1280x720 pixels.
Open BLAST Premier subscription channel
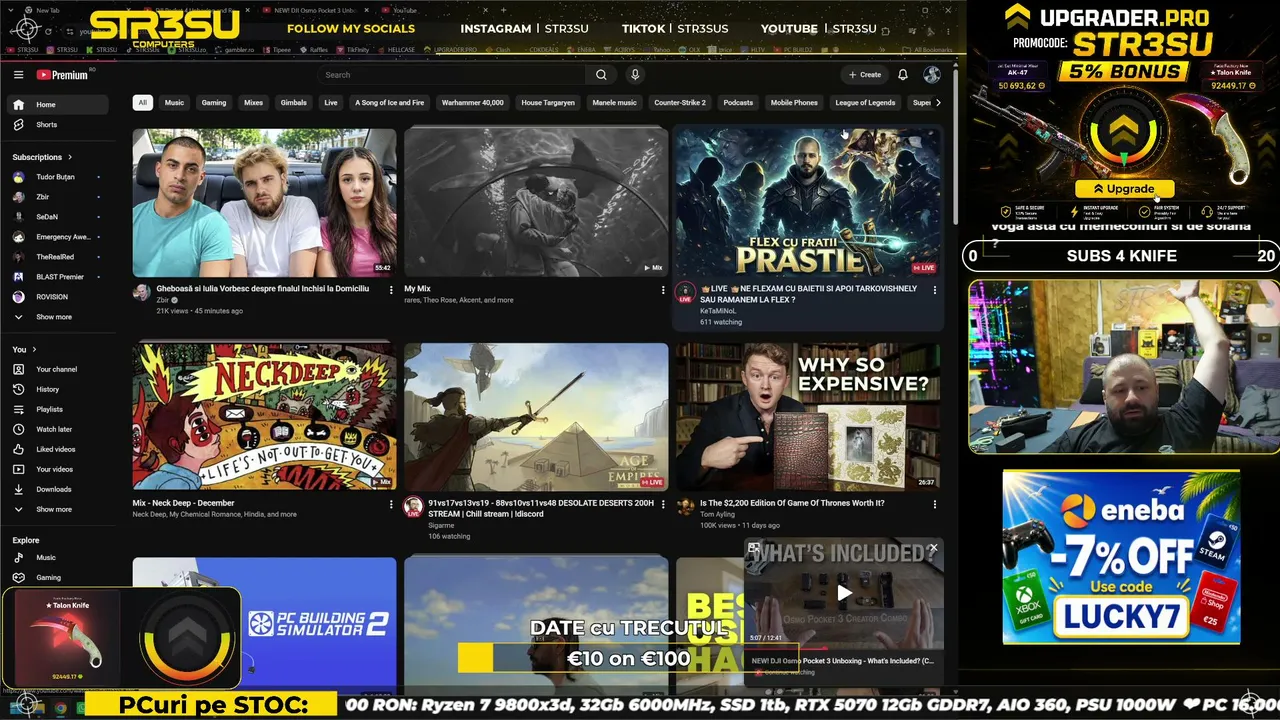pos(57,277)
